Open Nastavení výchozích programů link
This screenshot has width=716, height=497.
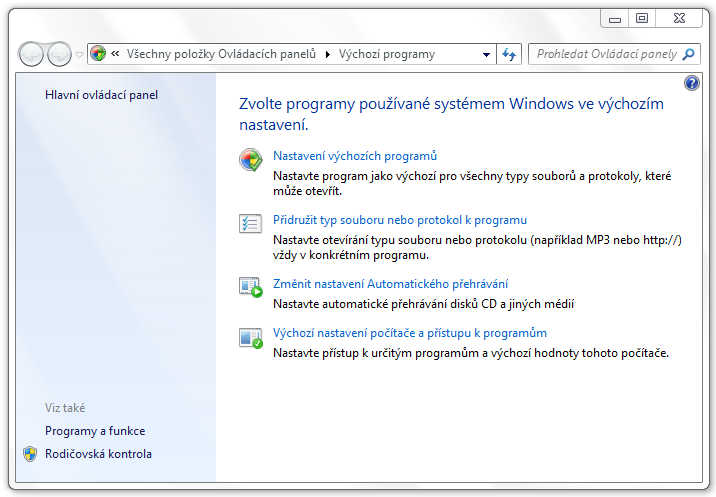(355, 156)
